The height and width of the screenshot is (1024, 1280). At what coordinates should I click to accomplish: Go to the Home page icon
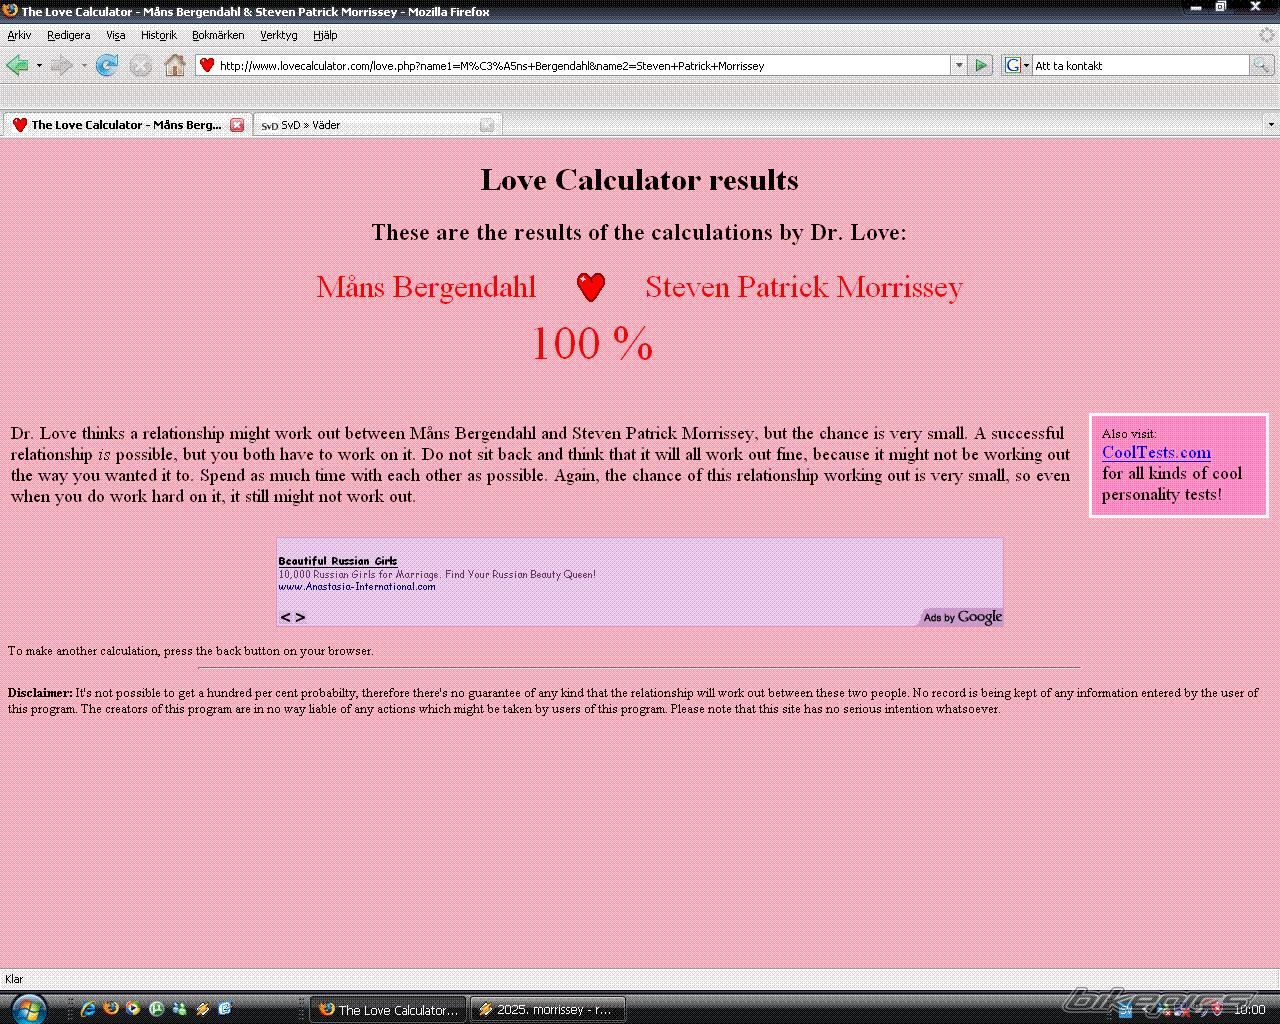pos(175,66)
